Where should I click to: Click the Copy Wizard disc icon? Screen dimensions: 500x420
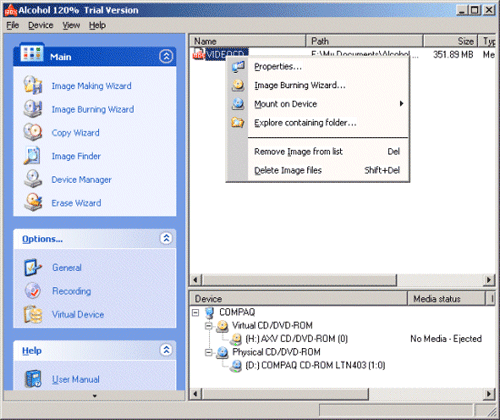(33, 132)
